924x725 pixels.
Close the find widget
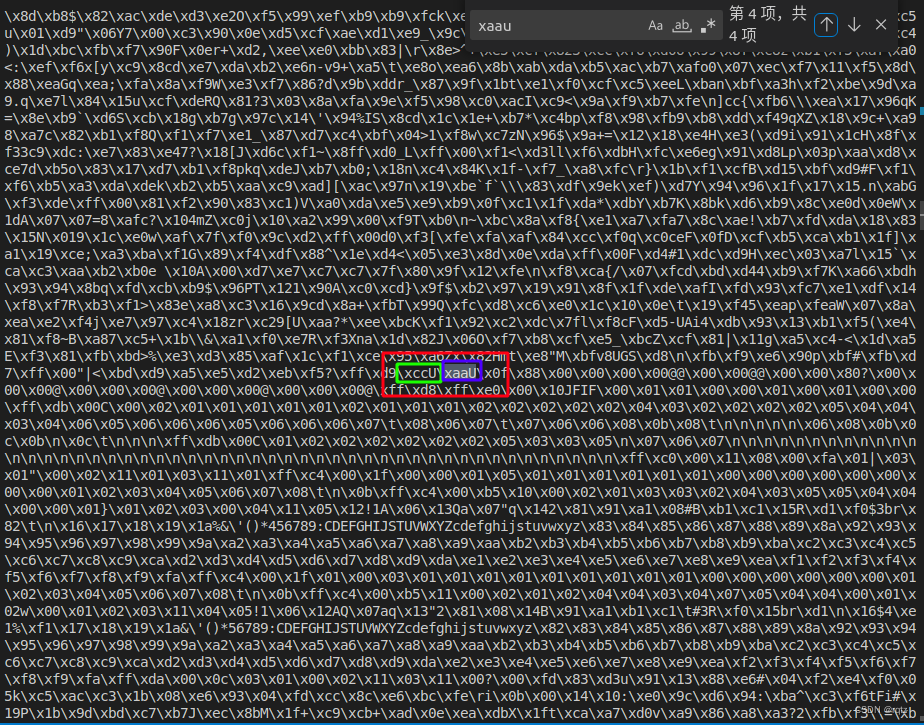[x=881, y=25]
